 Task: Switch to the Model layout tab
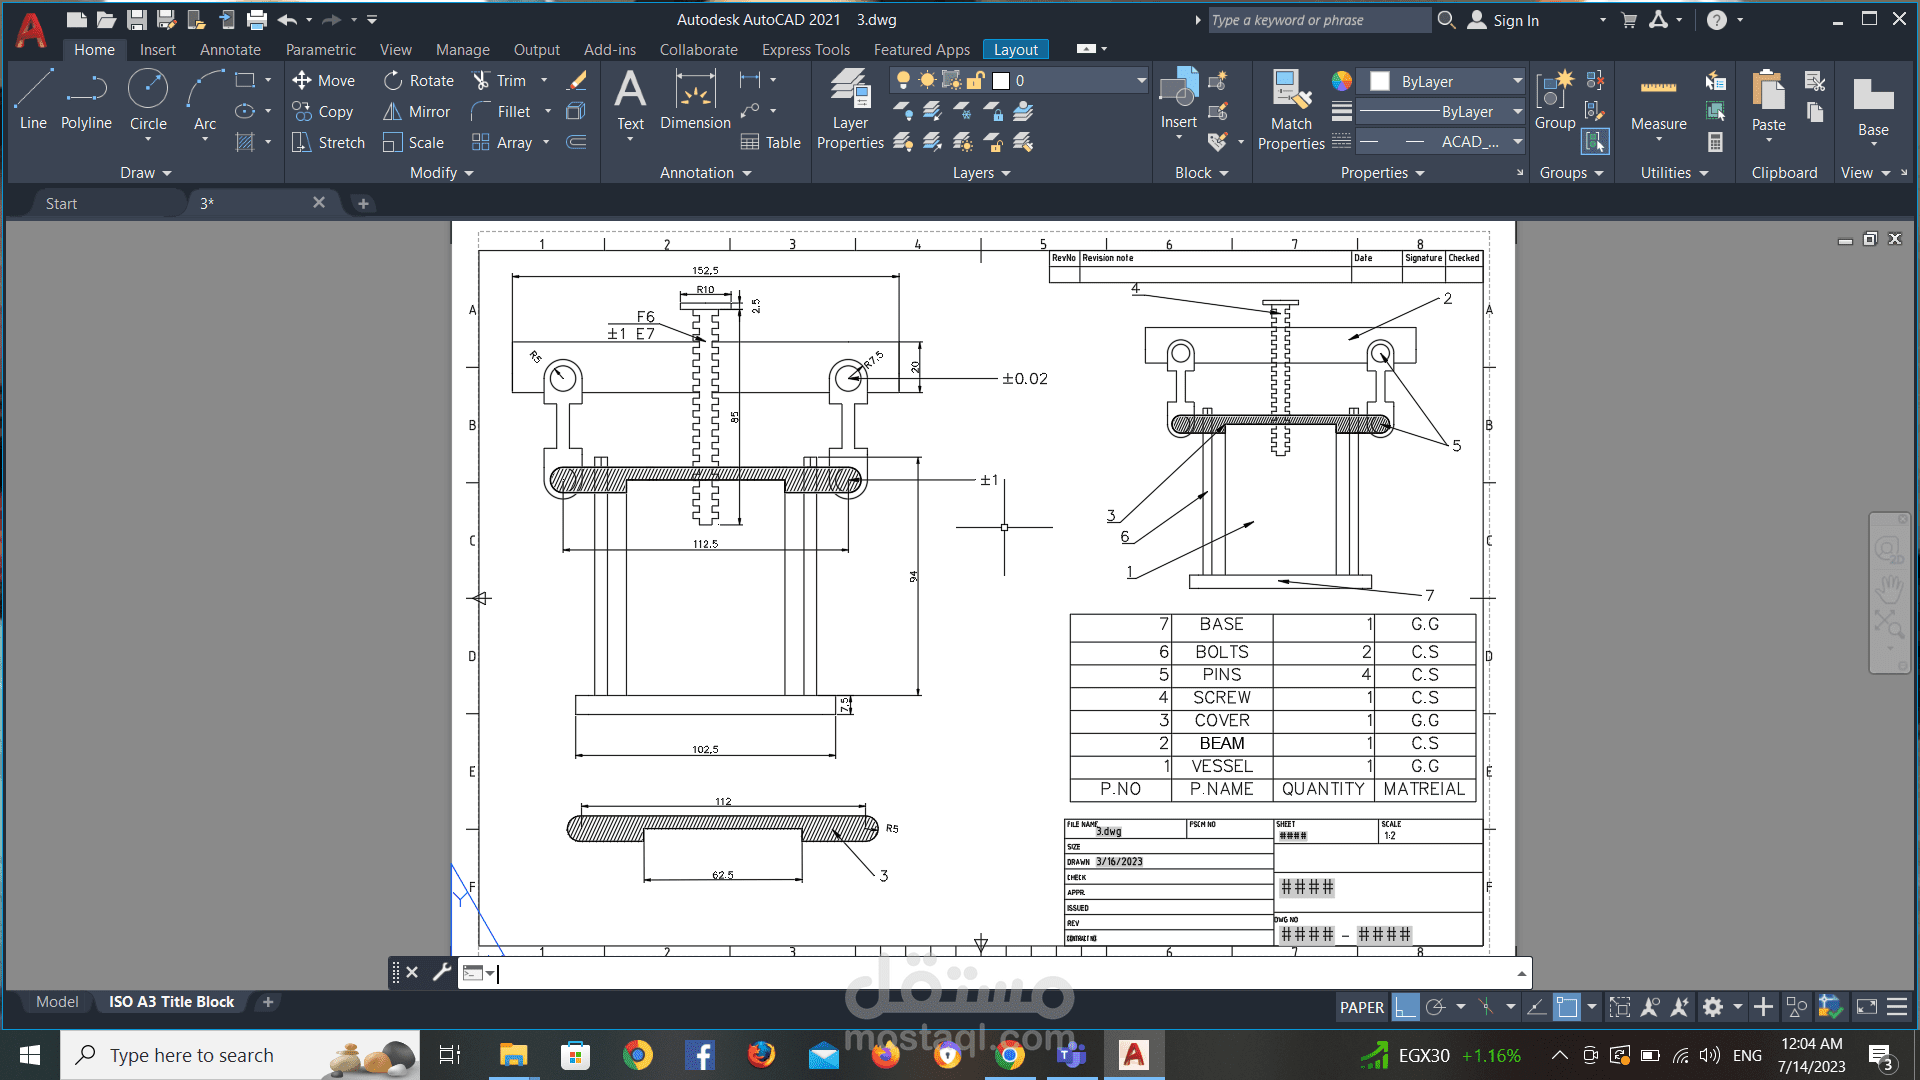pos(57,1001)
